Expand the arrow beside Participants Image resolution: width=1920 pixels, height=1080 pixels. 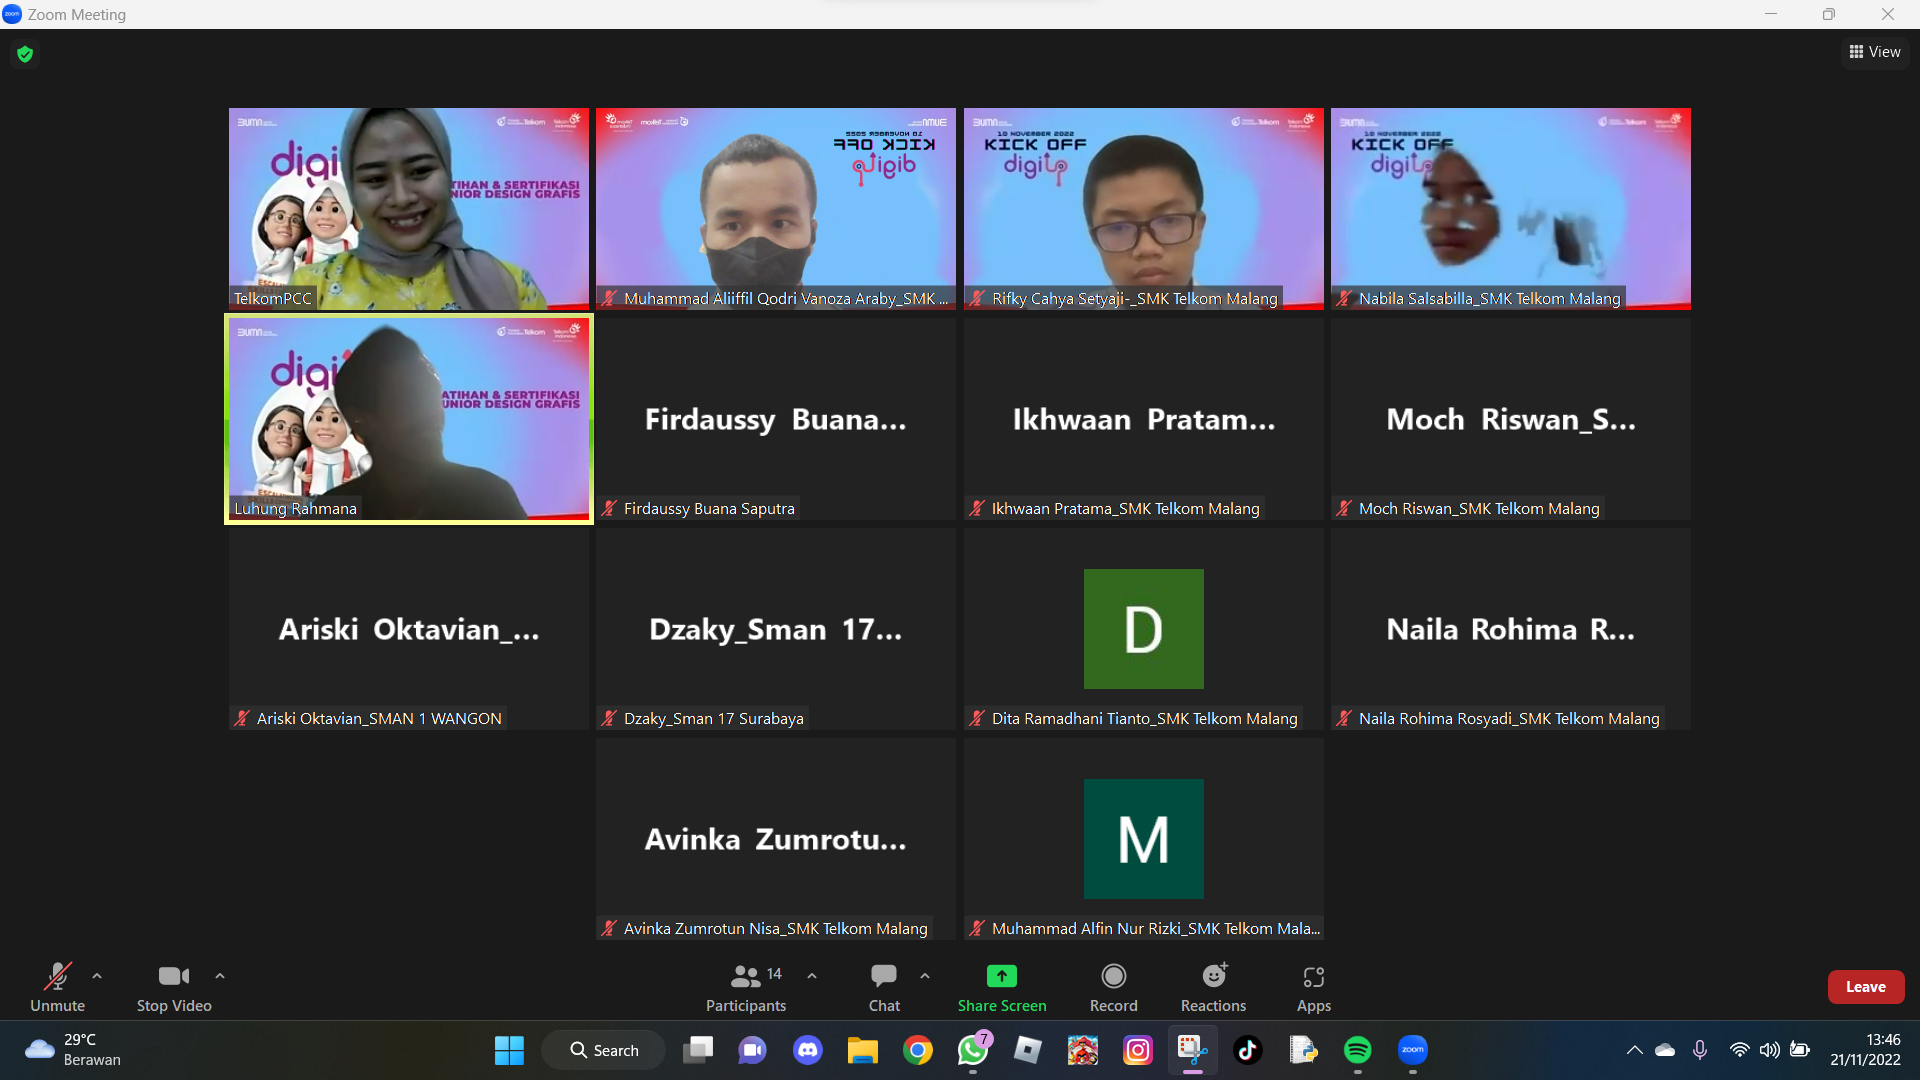(x=812, y=976)
